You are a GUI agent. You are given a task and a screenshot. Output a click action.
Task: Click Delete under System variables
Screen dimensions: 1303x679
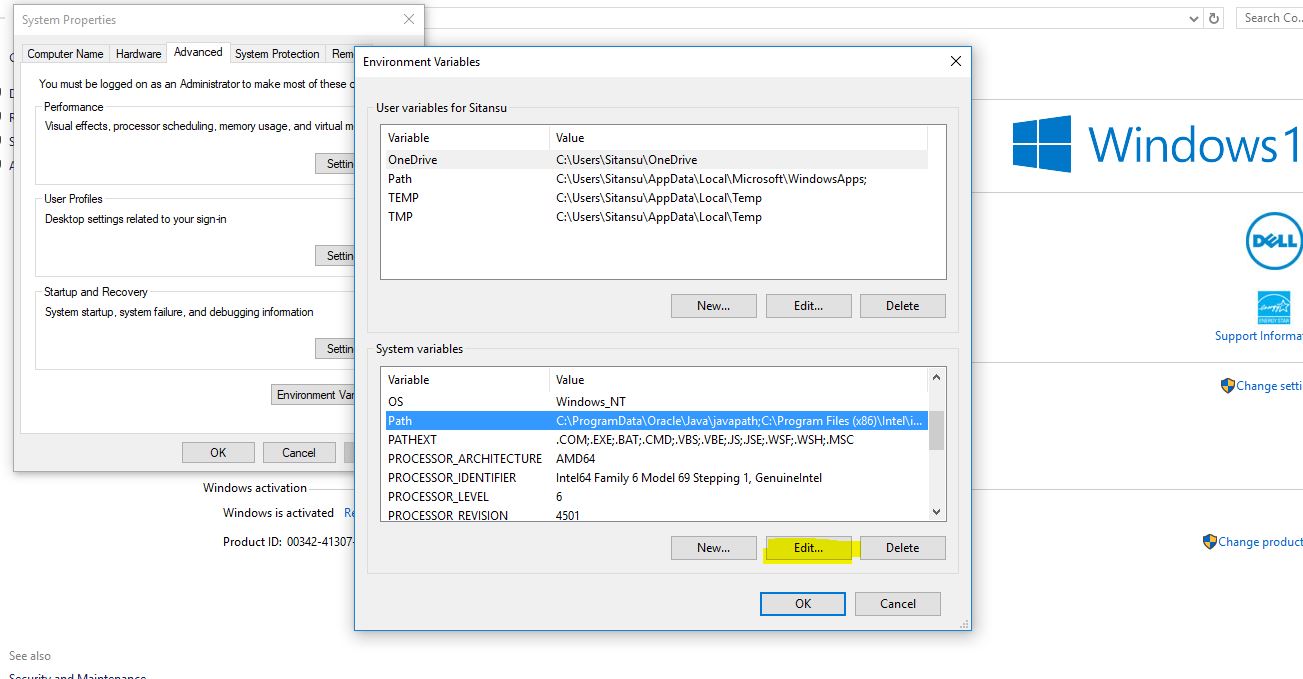point(902,547)
